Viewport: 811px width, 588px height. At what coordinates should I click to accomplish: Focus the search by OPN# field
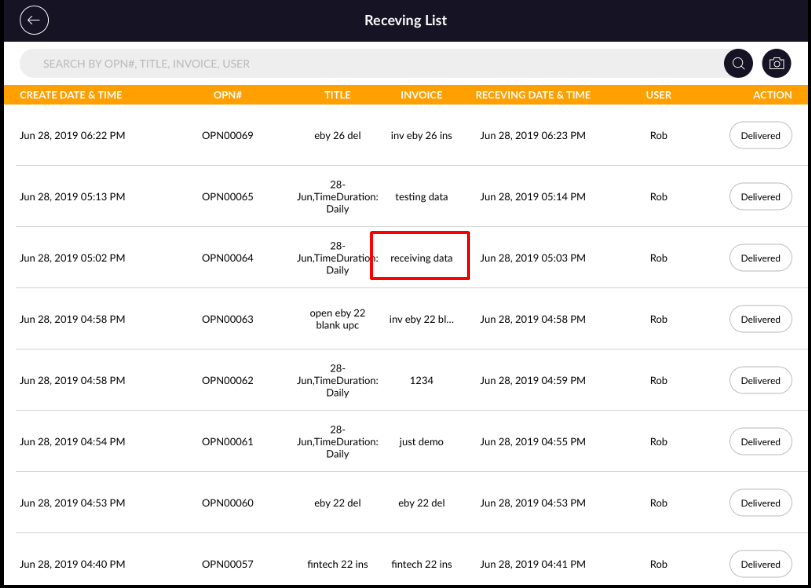pyautogui.click(x=370, y=64)
